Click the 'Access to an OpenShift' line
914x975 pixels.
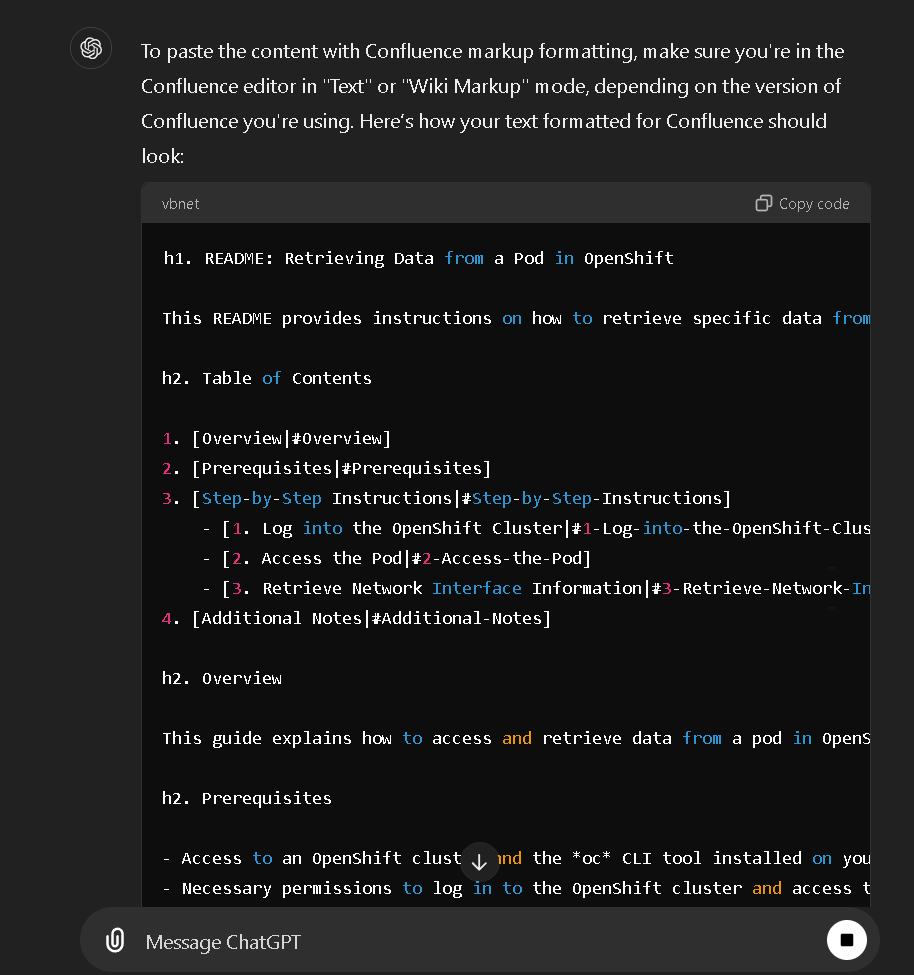[516, 858]
